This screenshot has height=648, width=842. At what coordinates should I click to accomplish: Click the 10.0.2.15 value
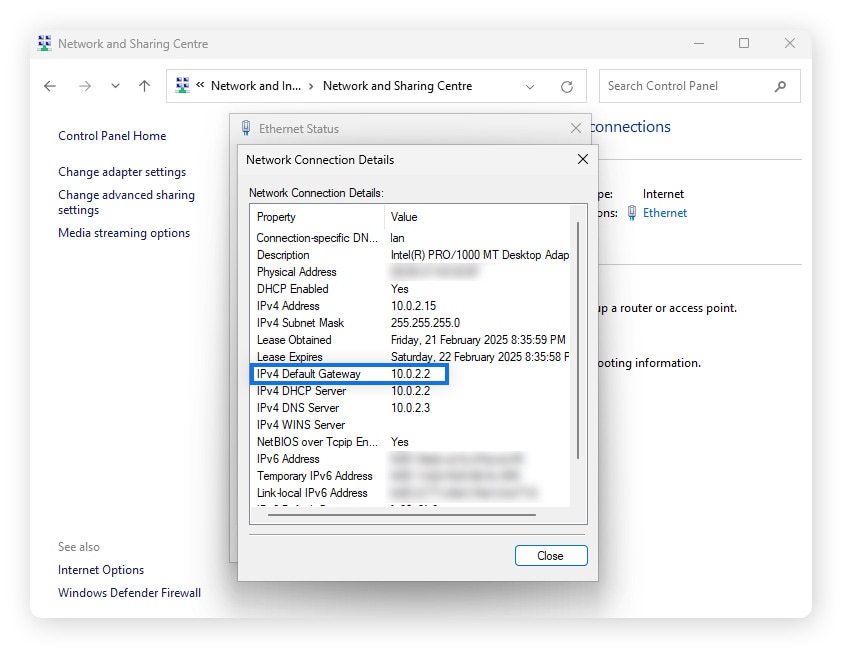pos(413,306)
